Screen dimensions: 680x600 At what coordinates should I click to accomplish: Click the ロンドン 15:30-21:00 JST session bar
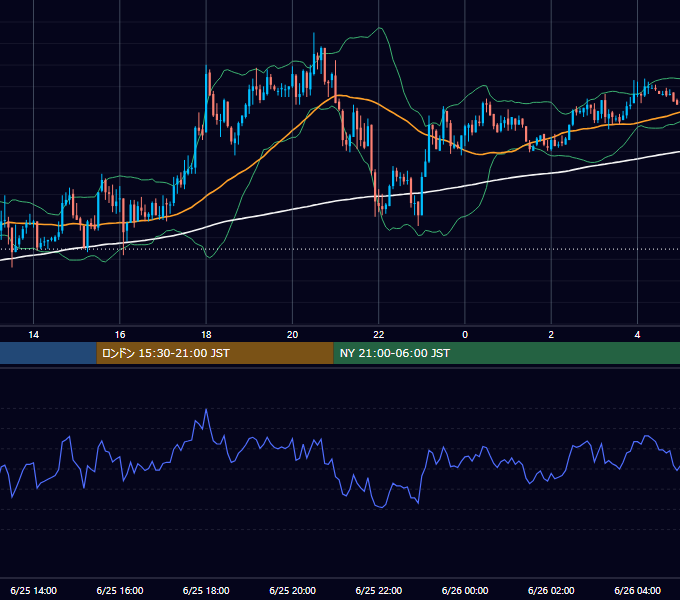(215, 353)
